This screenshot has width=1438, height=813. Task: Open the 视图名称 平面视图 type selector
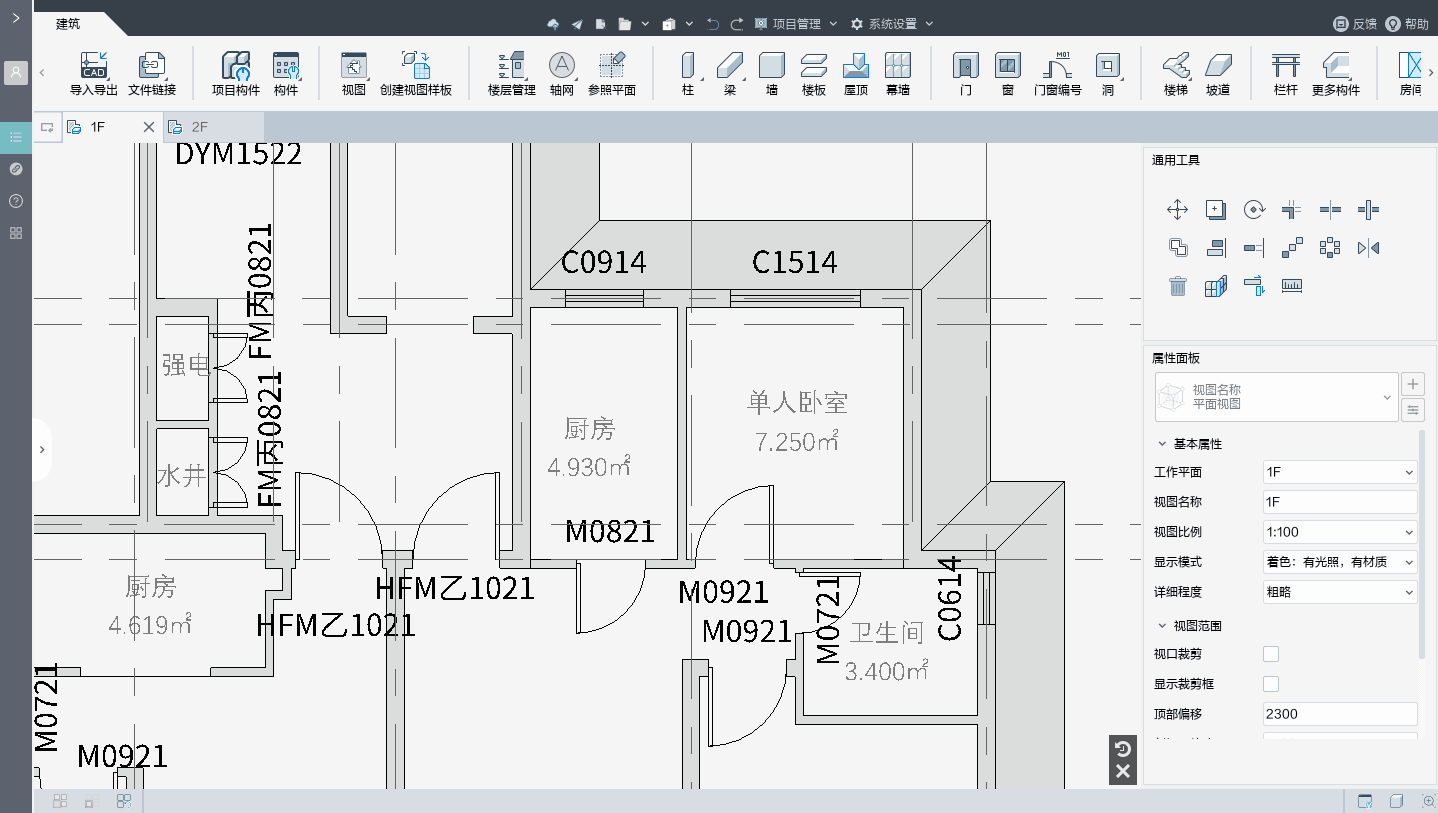click(x=1277, y=397)
